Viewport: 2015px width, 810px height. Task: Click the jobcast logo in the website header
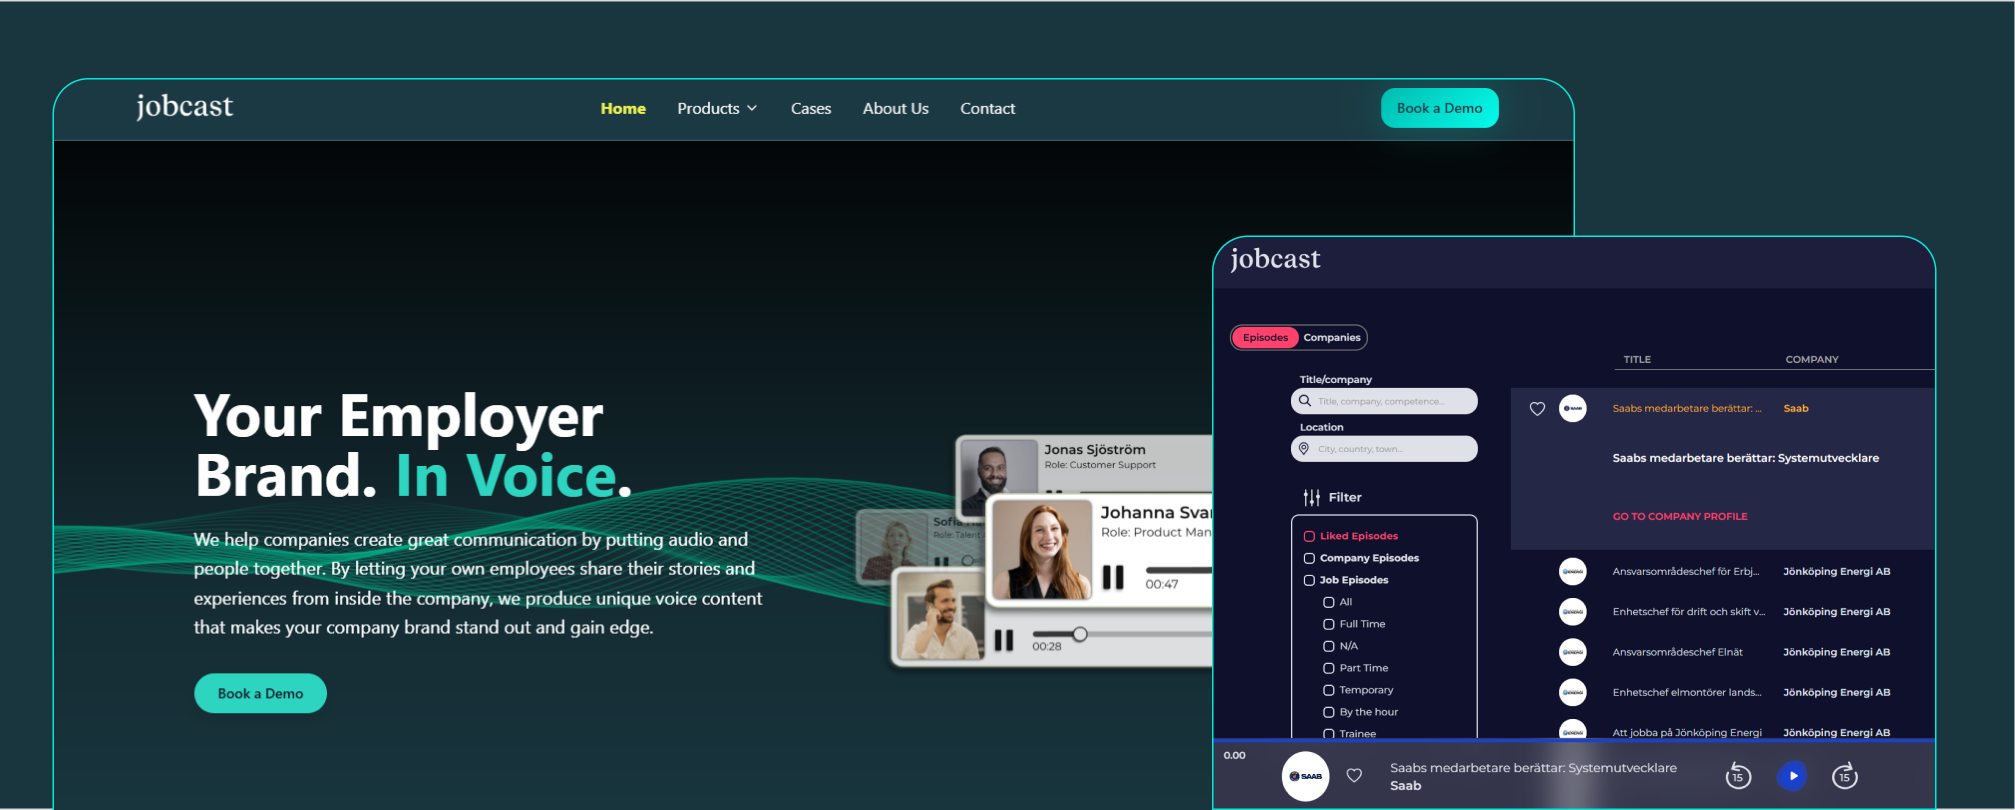pyautogui.click(x=185, y=106)
